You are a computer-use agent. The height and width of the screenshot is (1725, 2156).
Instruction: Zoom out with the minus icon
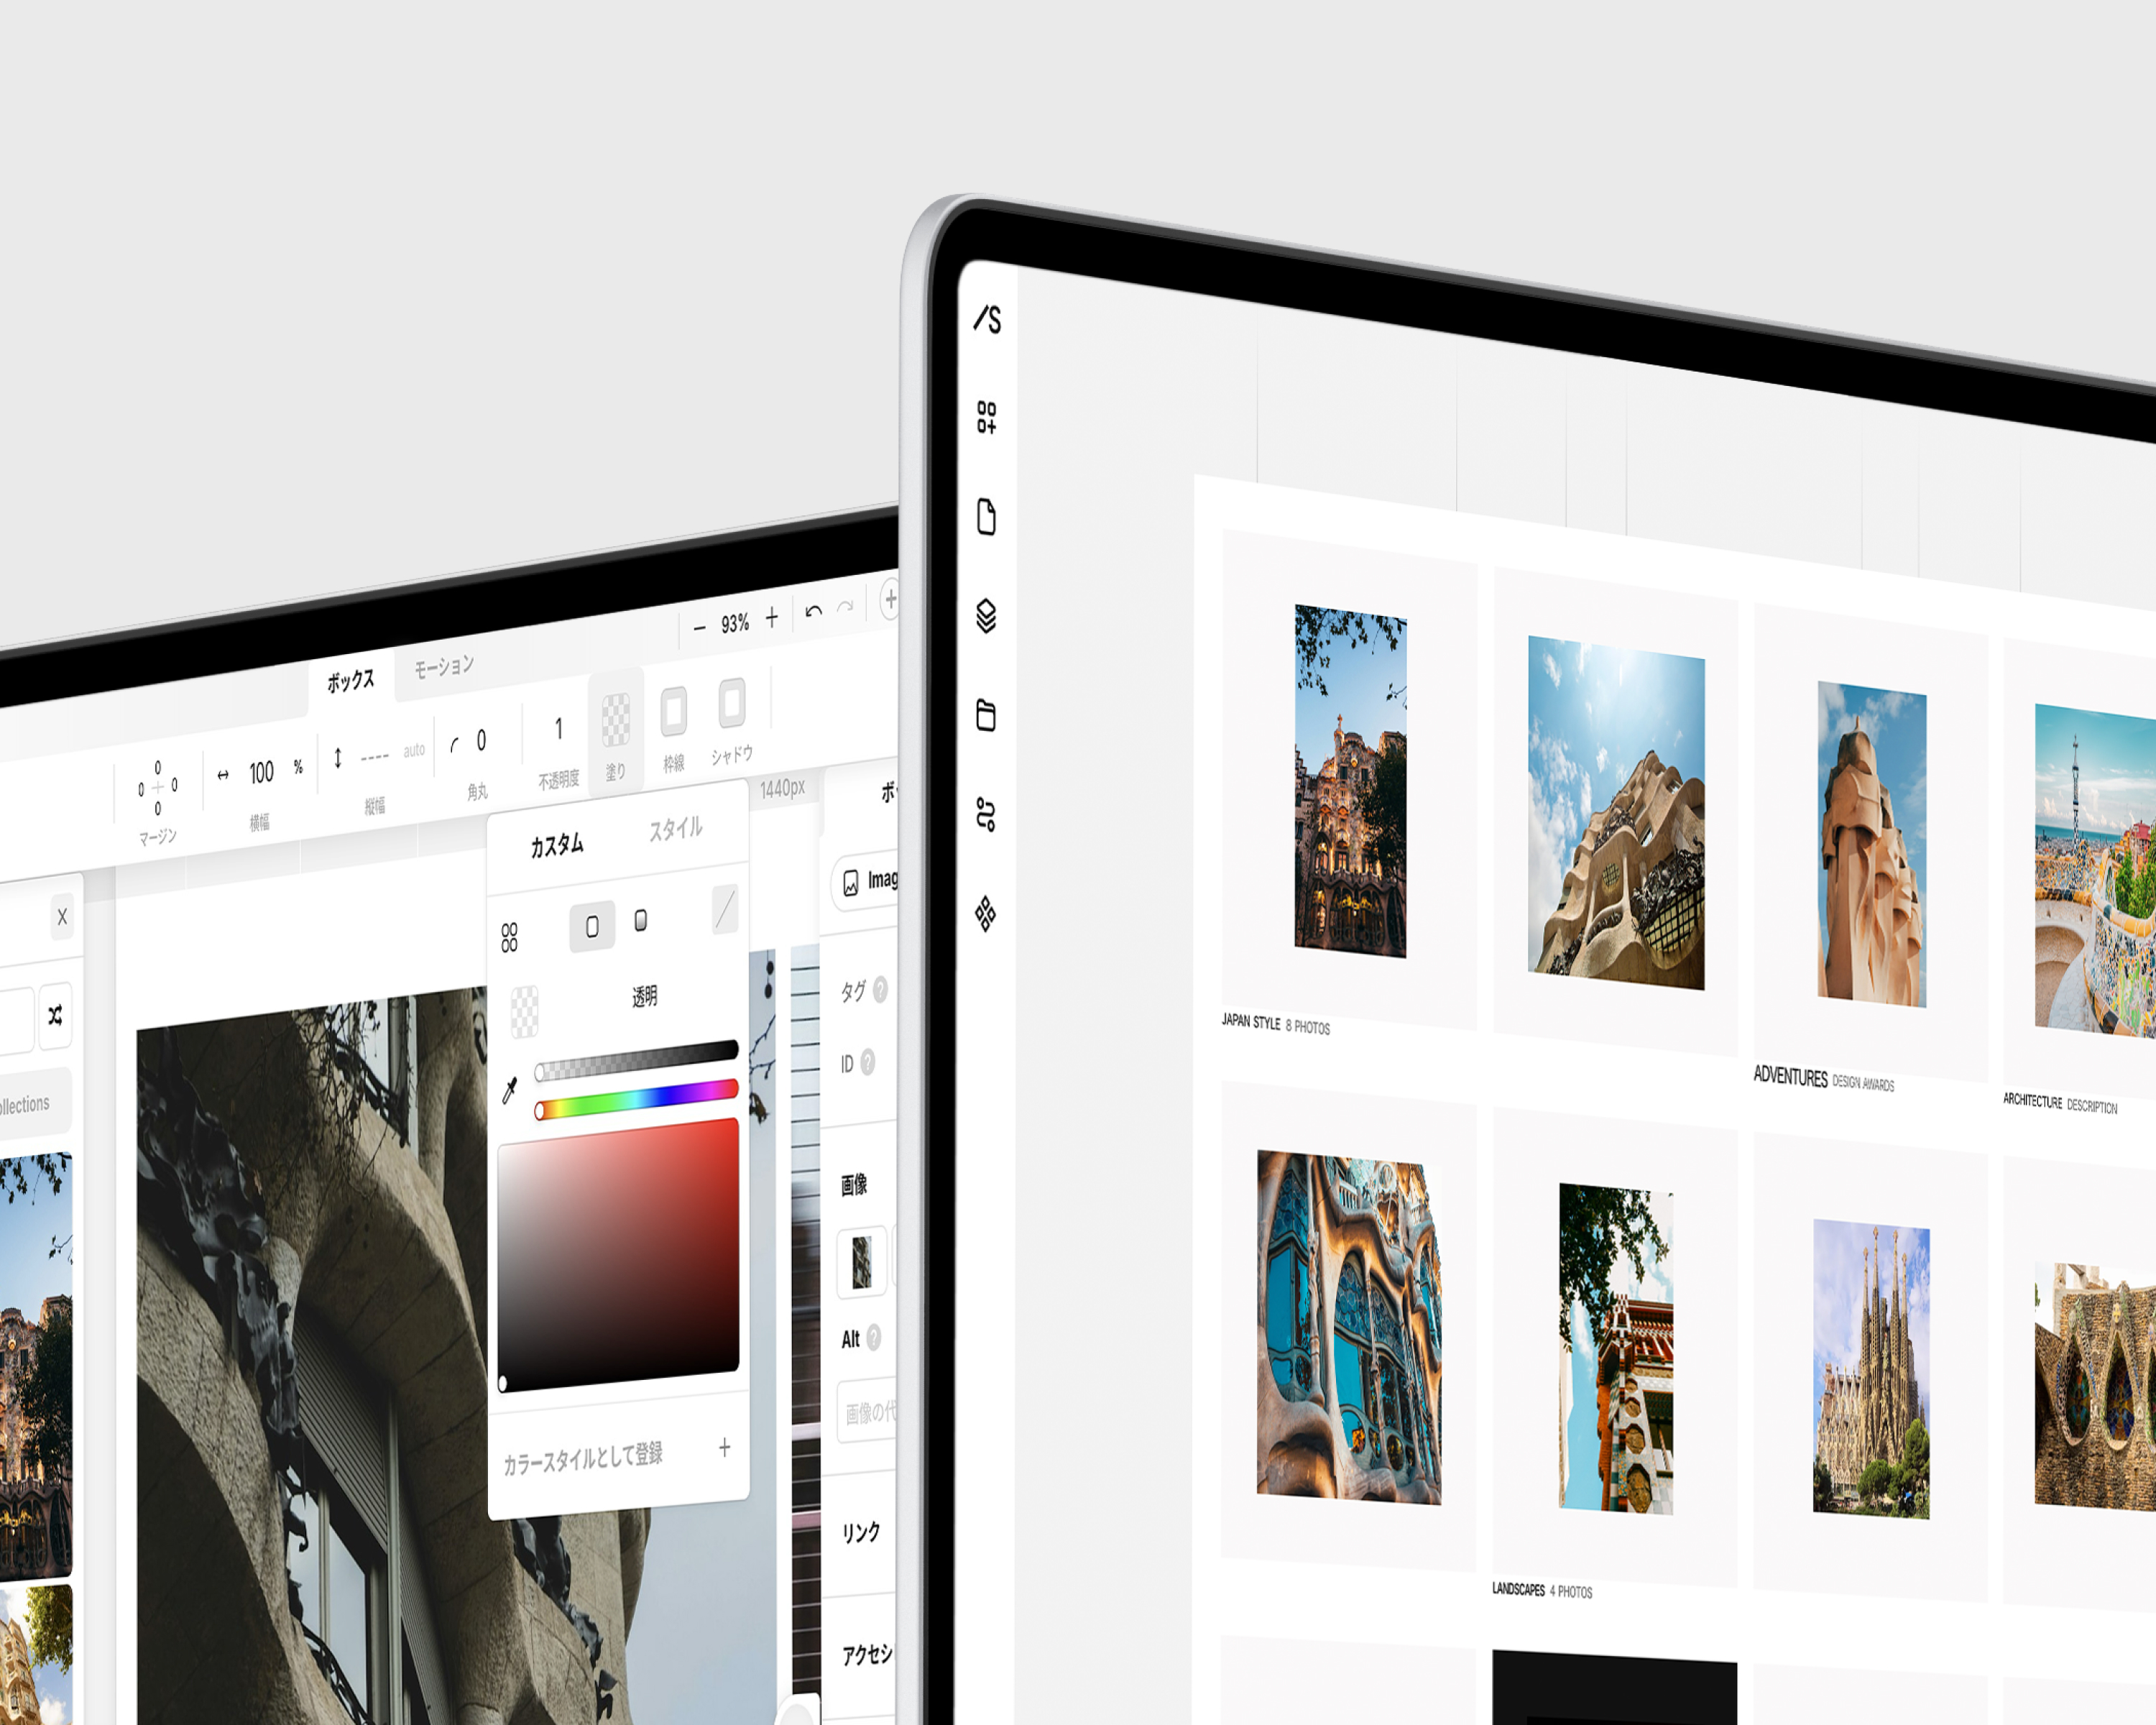tap(699, 628)
